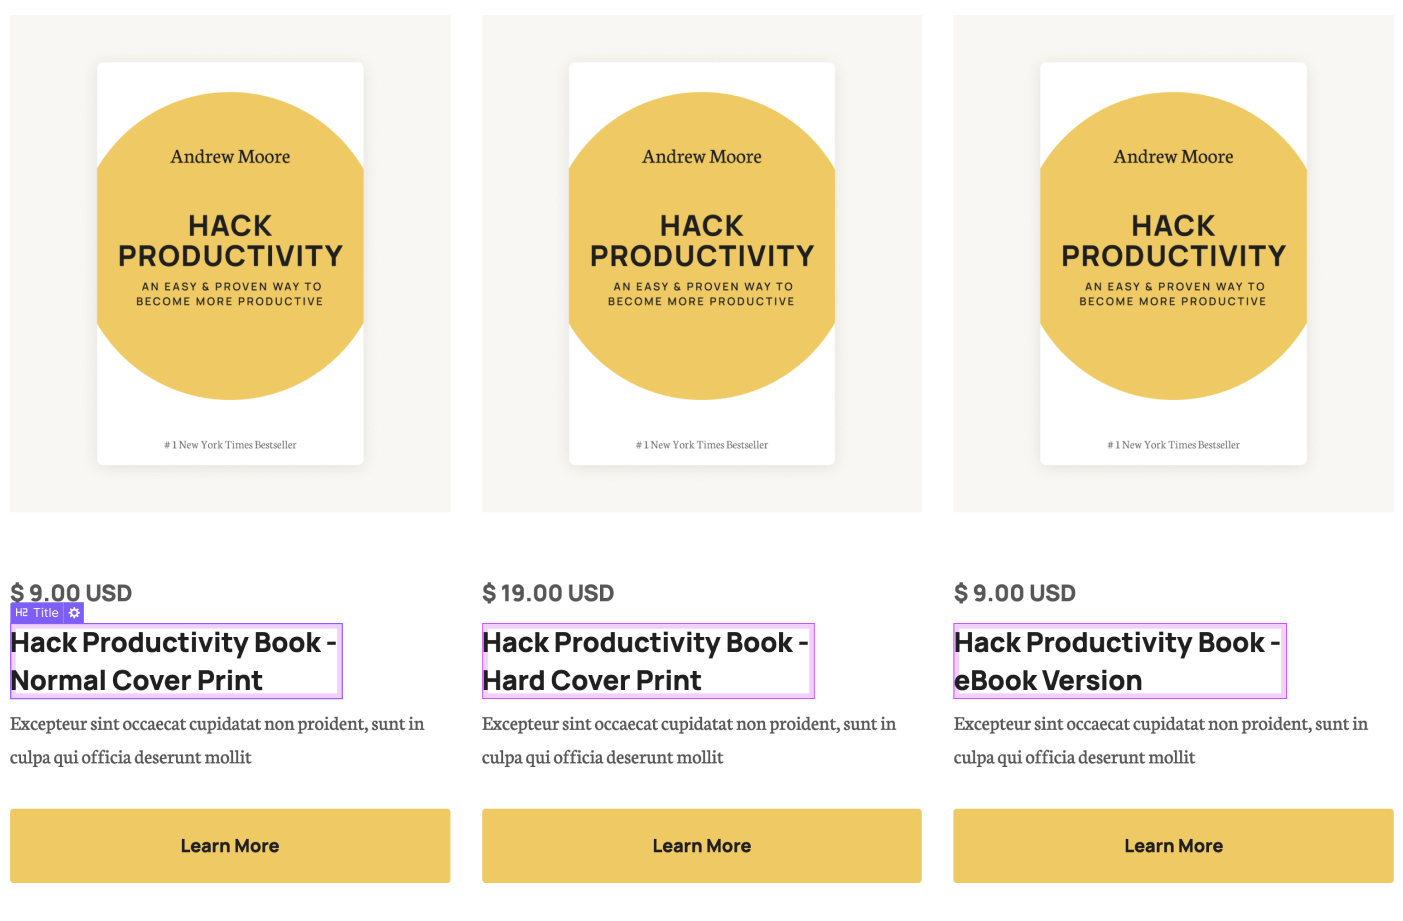Select the Hack Productivity Book - Hard Cover Print heading

click(x=647, y=661)
